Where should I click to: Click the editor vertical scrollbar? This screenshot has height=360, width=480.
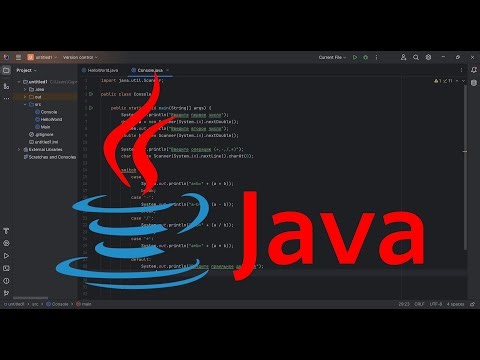point(465,167)
